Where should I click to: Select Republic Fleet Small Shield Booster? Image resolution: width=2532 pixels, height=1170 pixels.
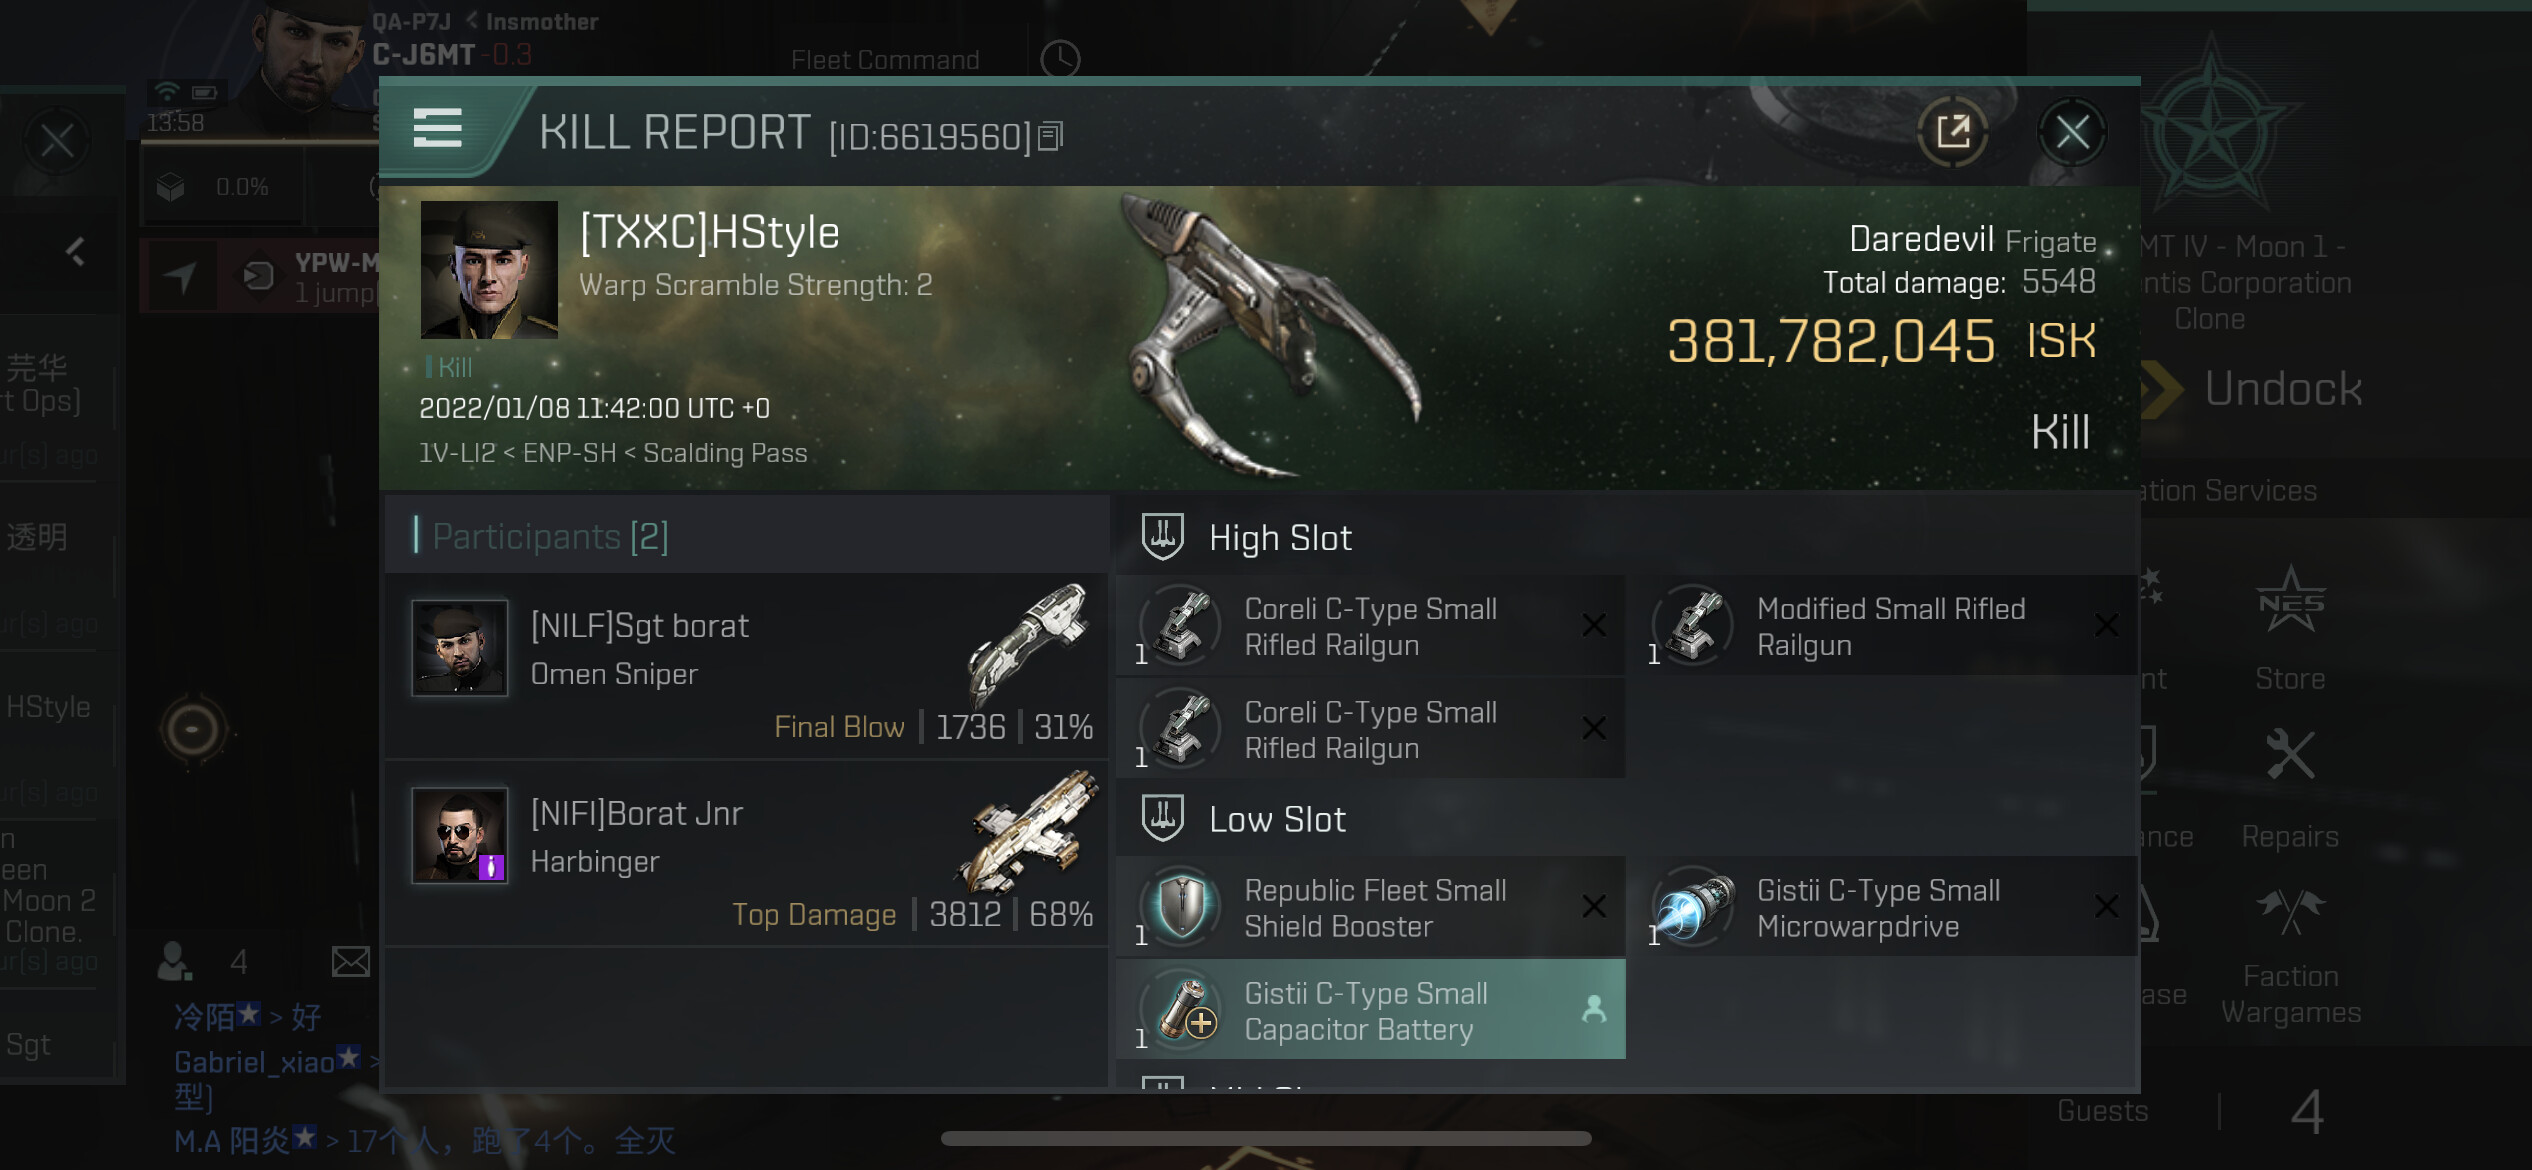pos(1370,907)
